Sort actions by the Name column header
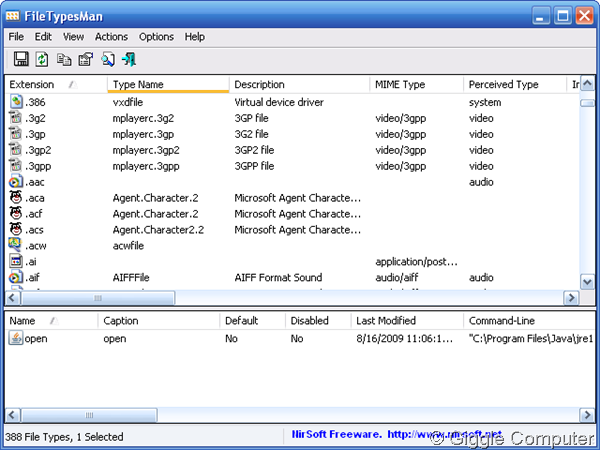The image size is (600, 450). pos(52,321)
